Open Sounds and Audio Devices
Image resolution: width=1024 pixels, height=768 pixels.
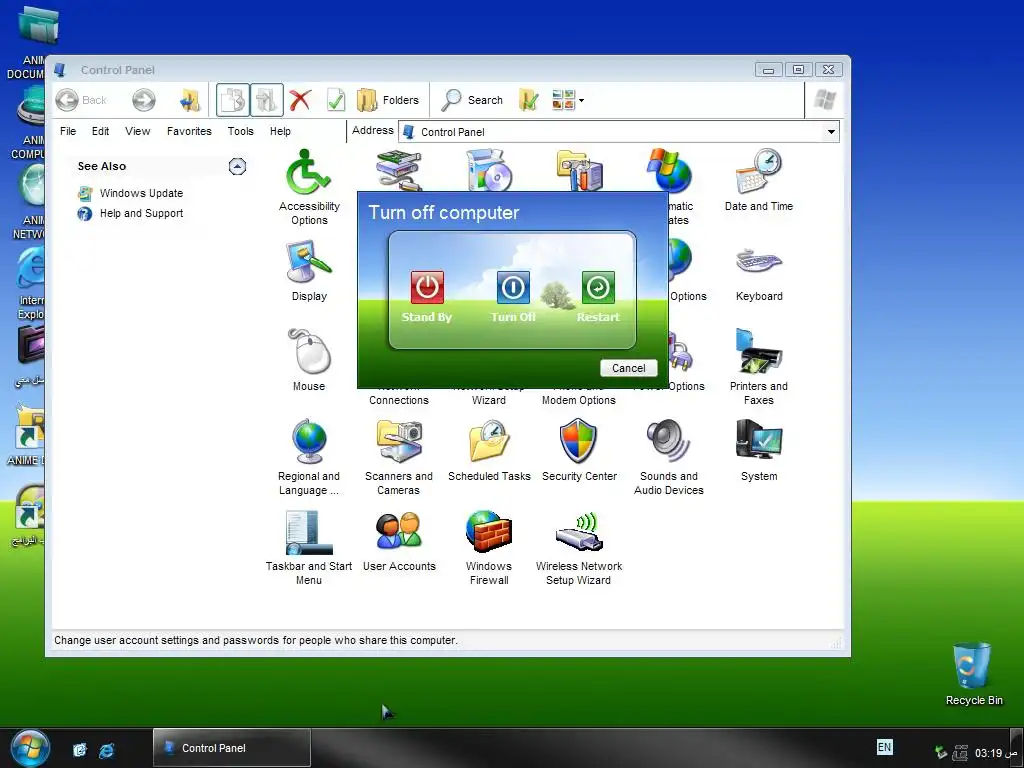[669, 457]
